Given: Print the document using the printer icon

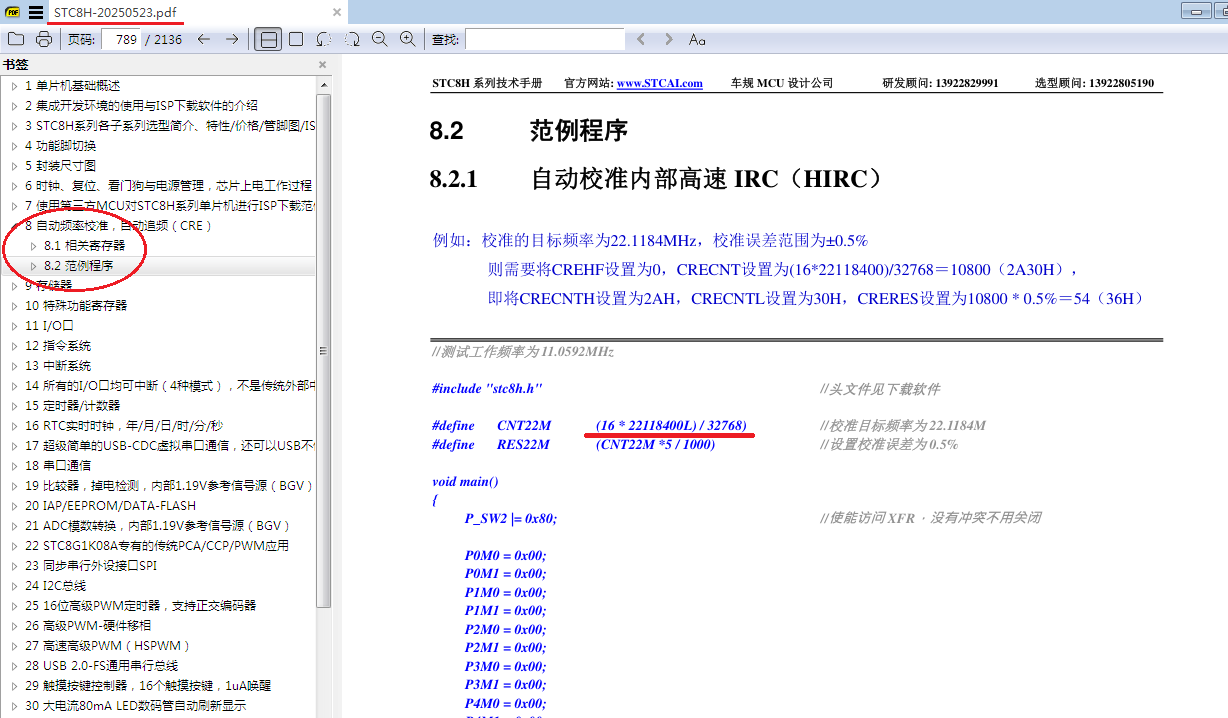Looking at the screenshot, I should (x=44, y=39).
